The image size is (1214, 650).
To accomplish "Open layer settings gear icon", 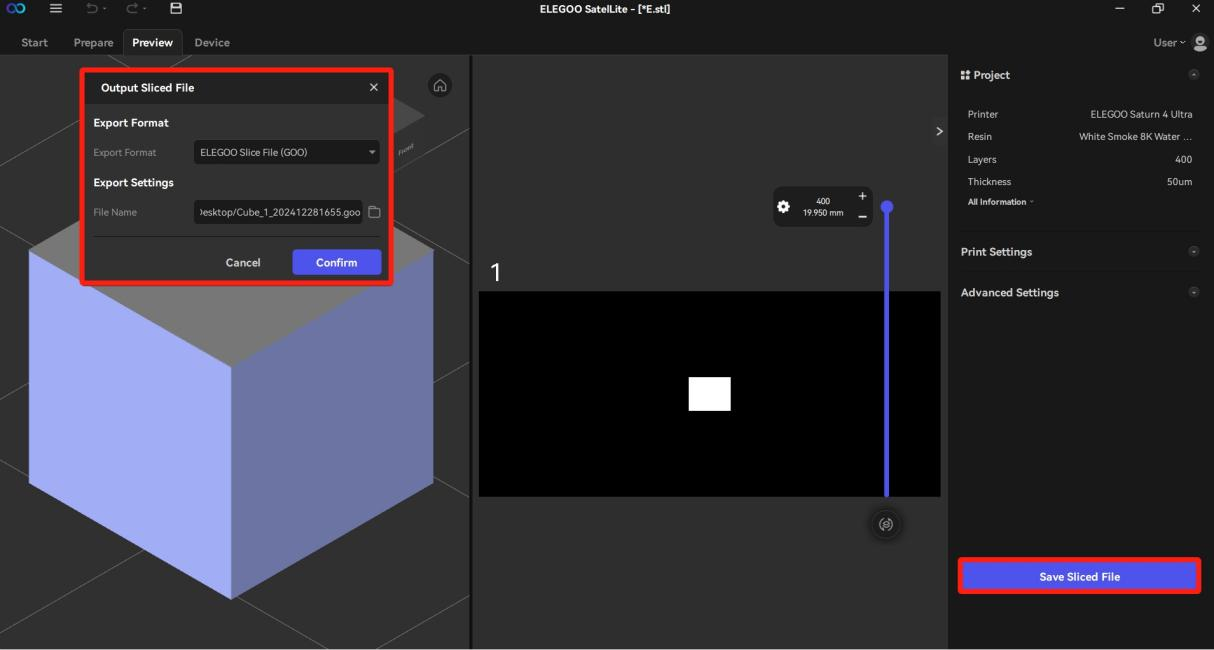I will point(783,207).
